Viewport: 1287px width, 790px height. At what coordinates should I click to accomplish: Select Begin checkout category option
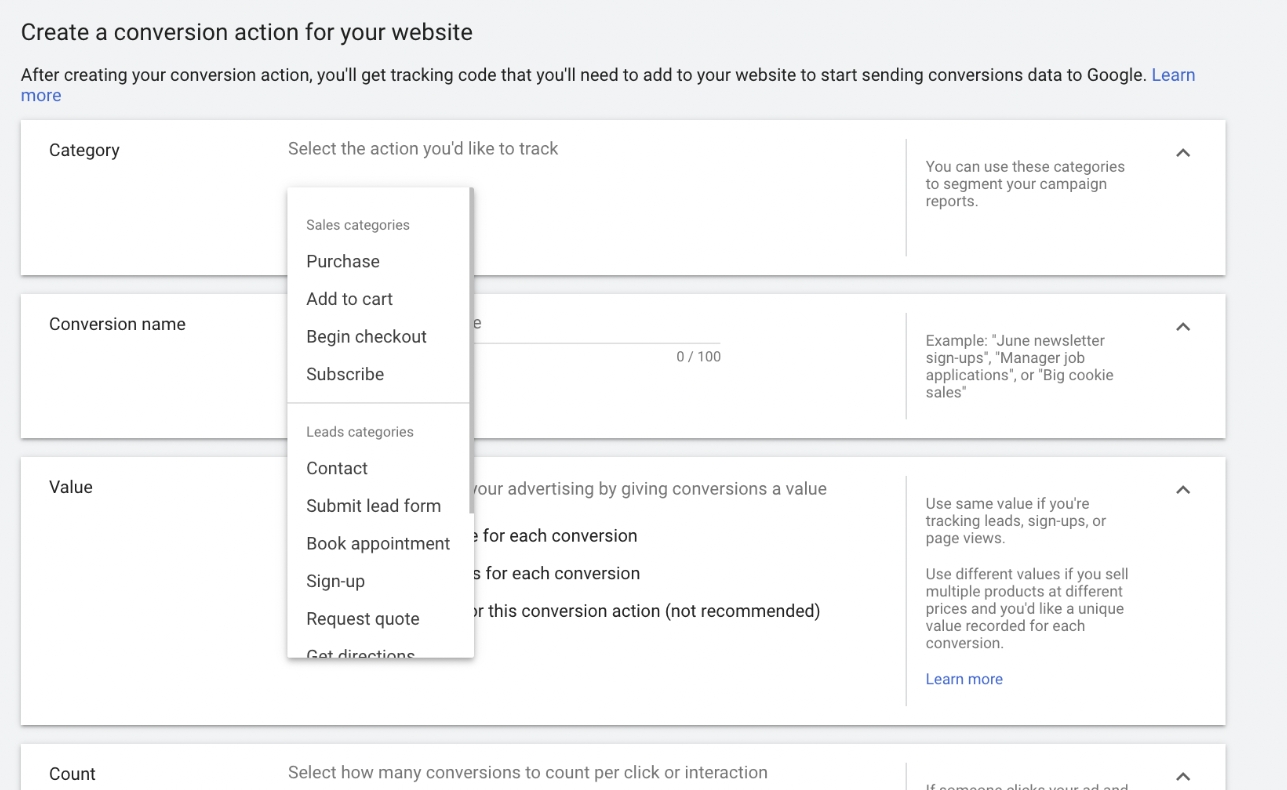(x=366, y=337)
